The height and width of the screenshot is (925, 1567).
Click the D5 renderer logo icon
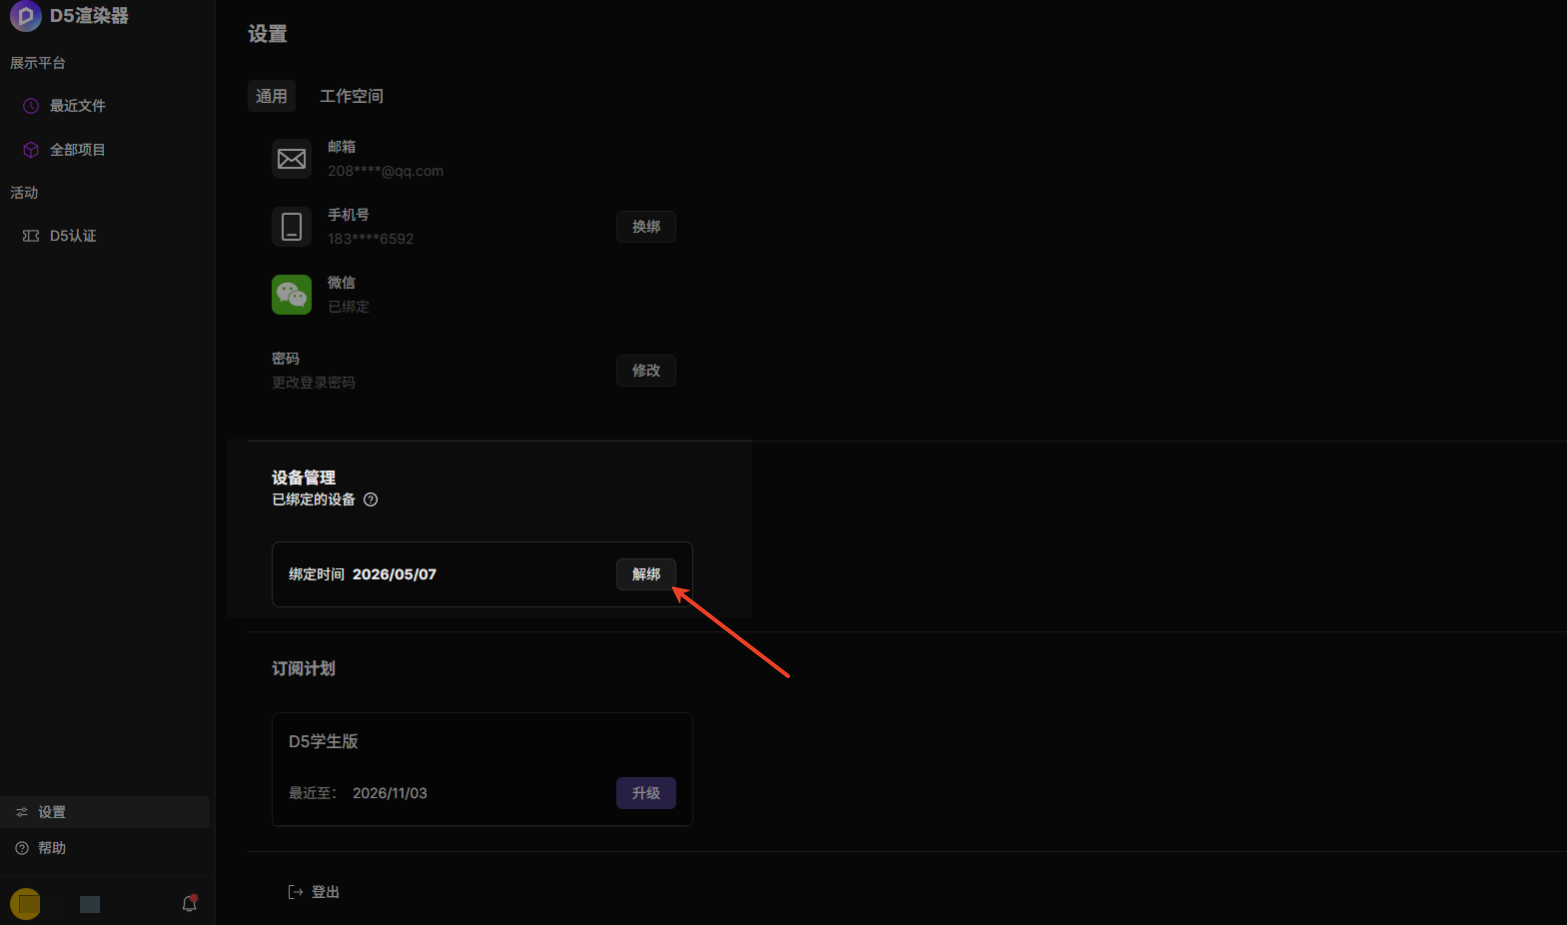point(25,15)
